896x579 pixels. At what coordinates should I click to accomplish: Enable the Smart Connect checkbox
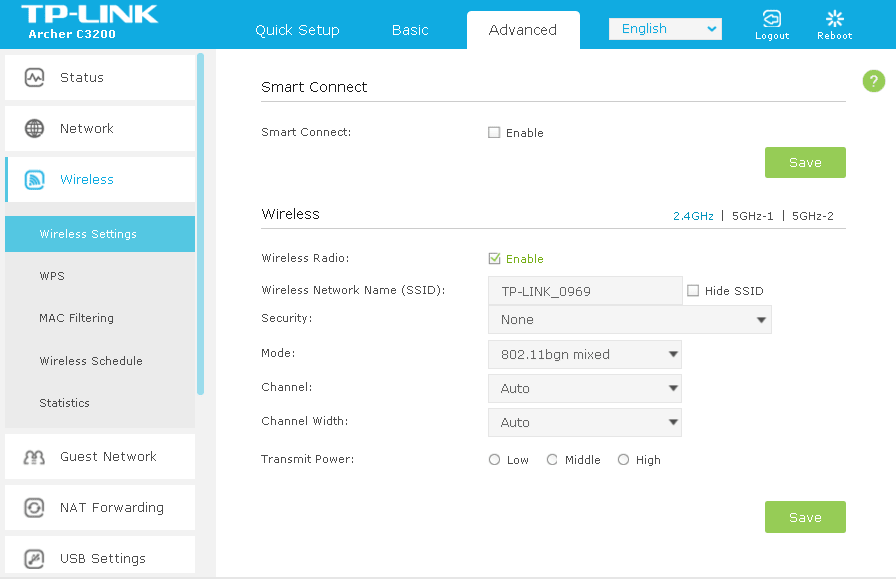[x=494, y=133]
